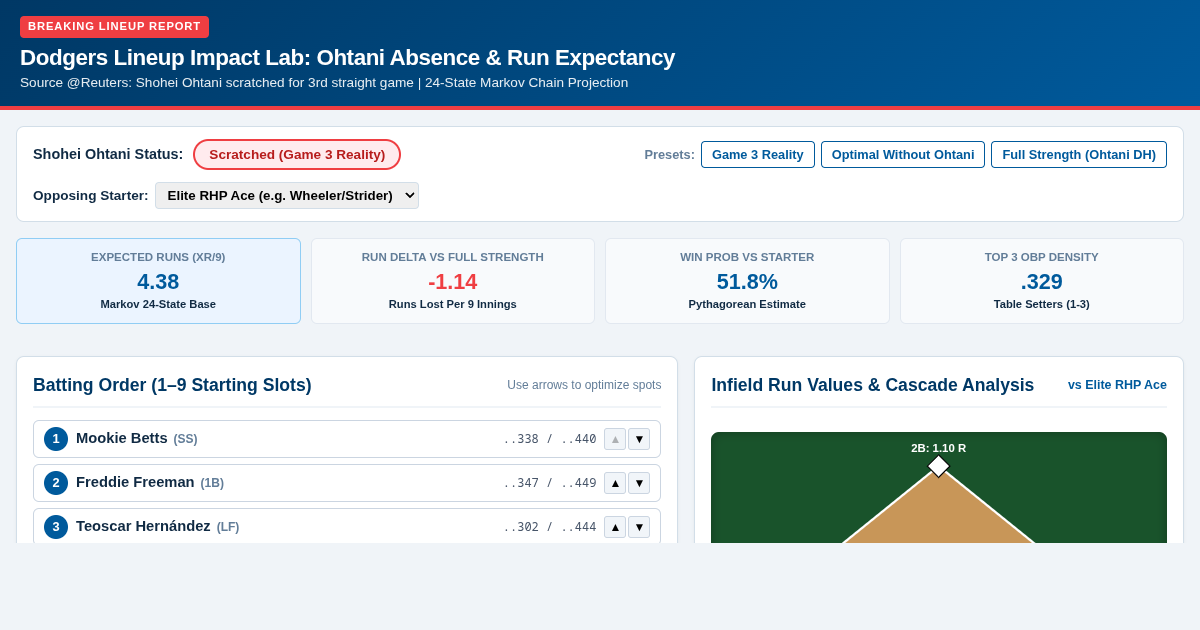
Task: Click the '2B: 1.10 R' run value label
Action: point(938,448)
